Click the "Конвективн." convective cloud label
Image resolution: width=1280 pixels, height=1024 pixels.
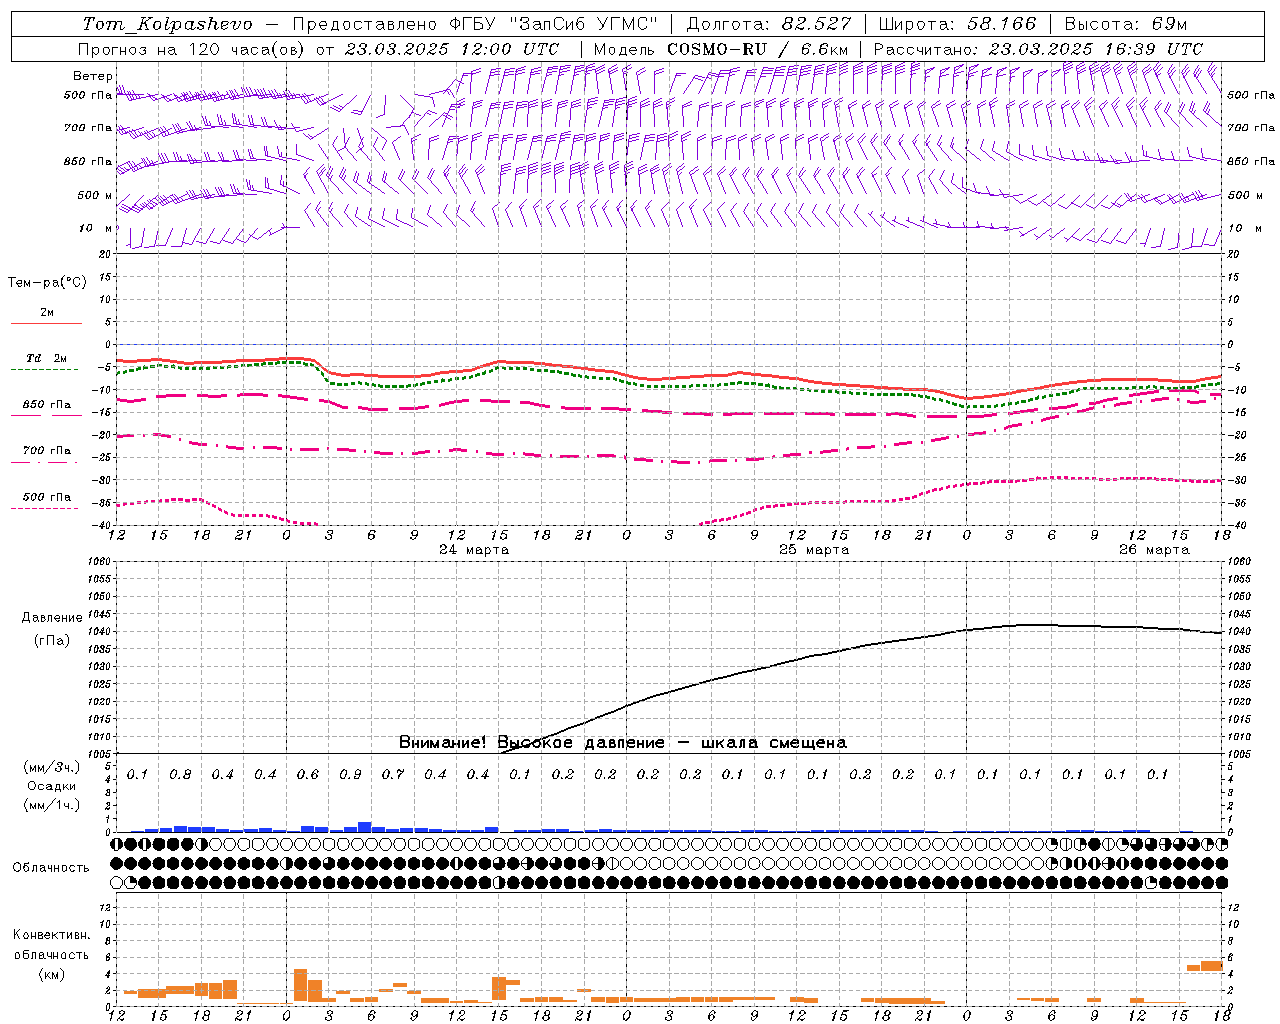coord(51,935)
